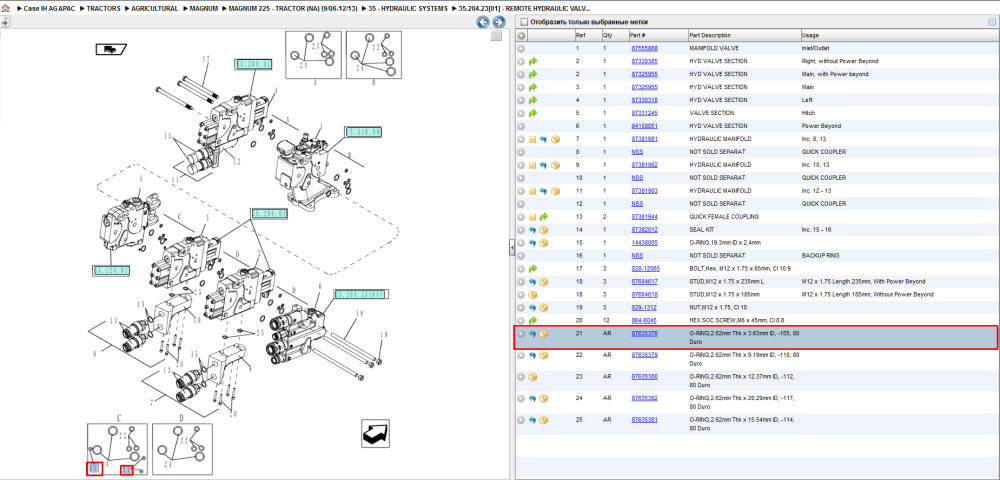Open the AGRICULTURAL breadcrumb level
Viewport: 1000px width, 480px height.
pos(154,9)
